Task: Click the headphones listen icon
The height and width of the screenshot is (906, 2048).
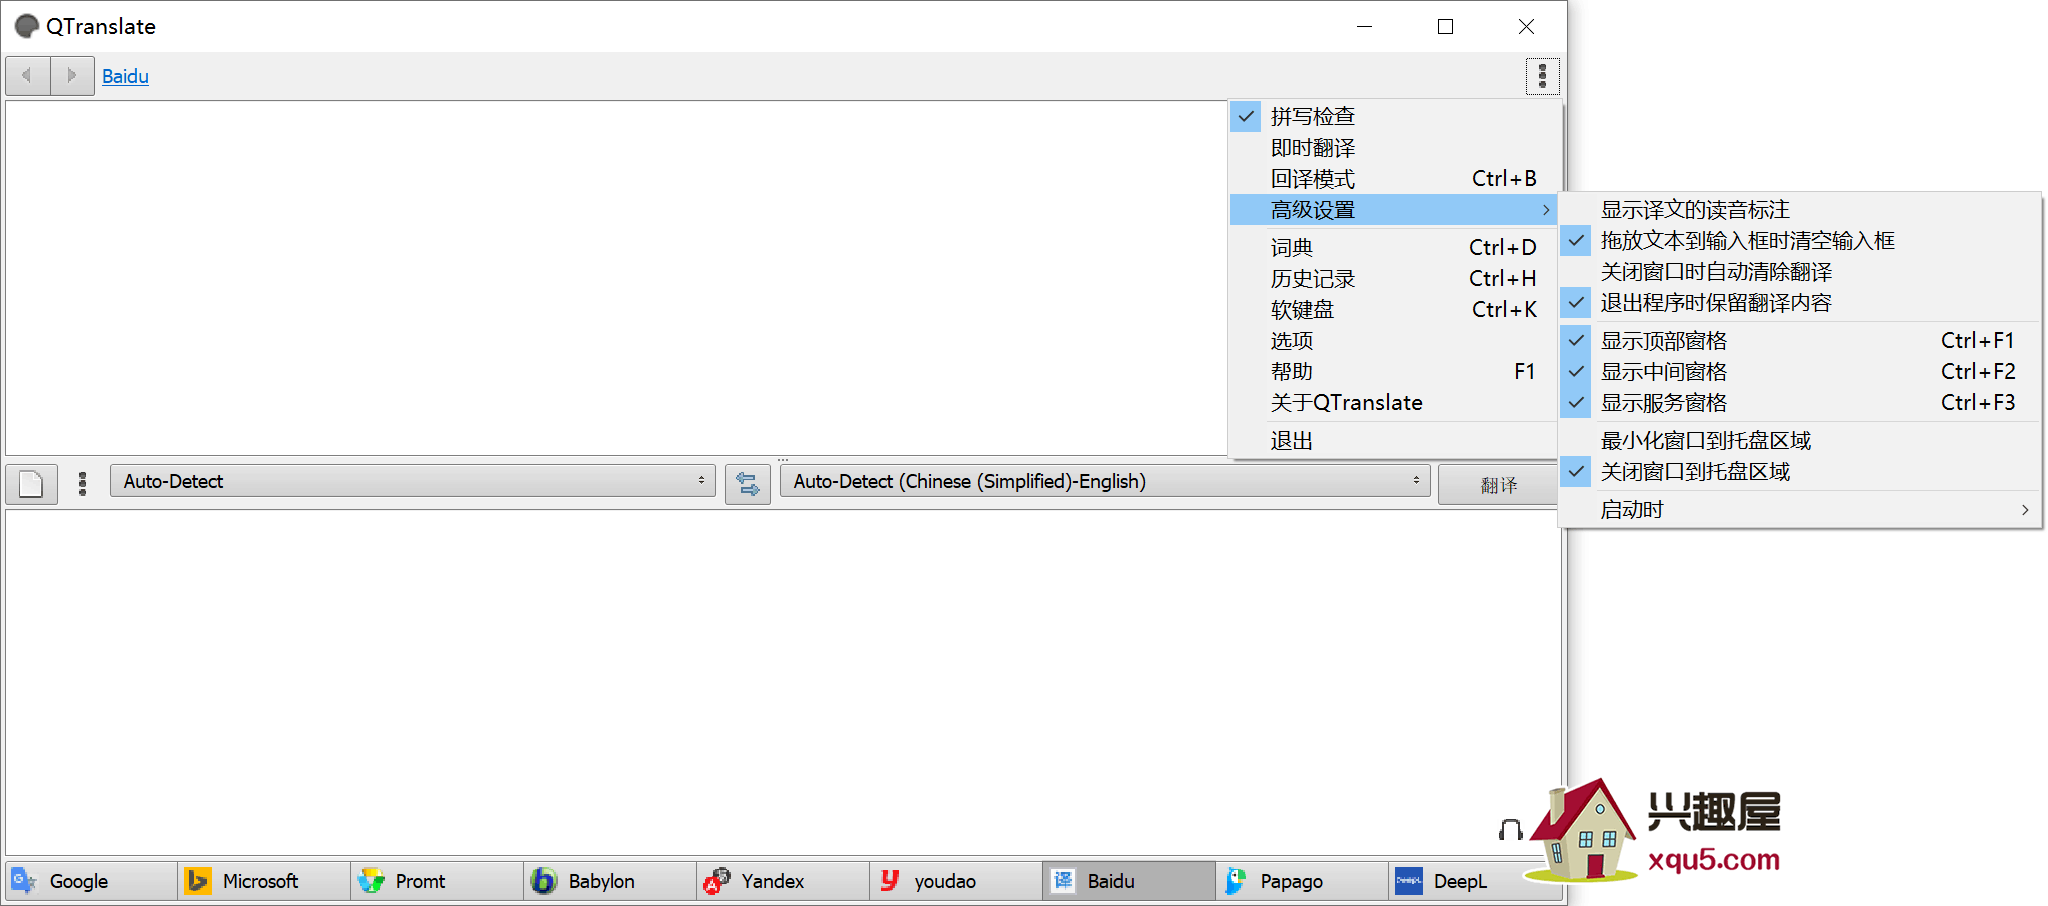Action: point(1510,829)
